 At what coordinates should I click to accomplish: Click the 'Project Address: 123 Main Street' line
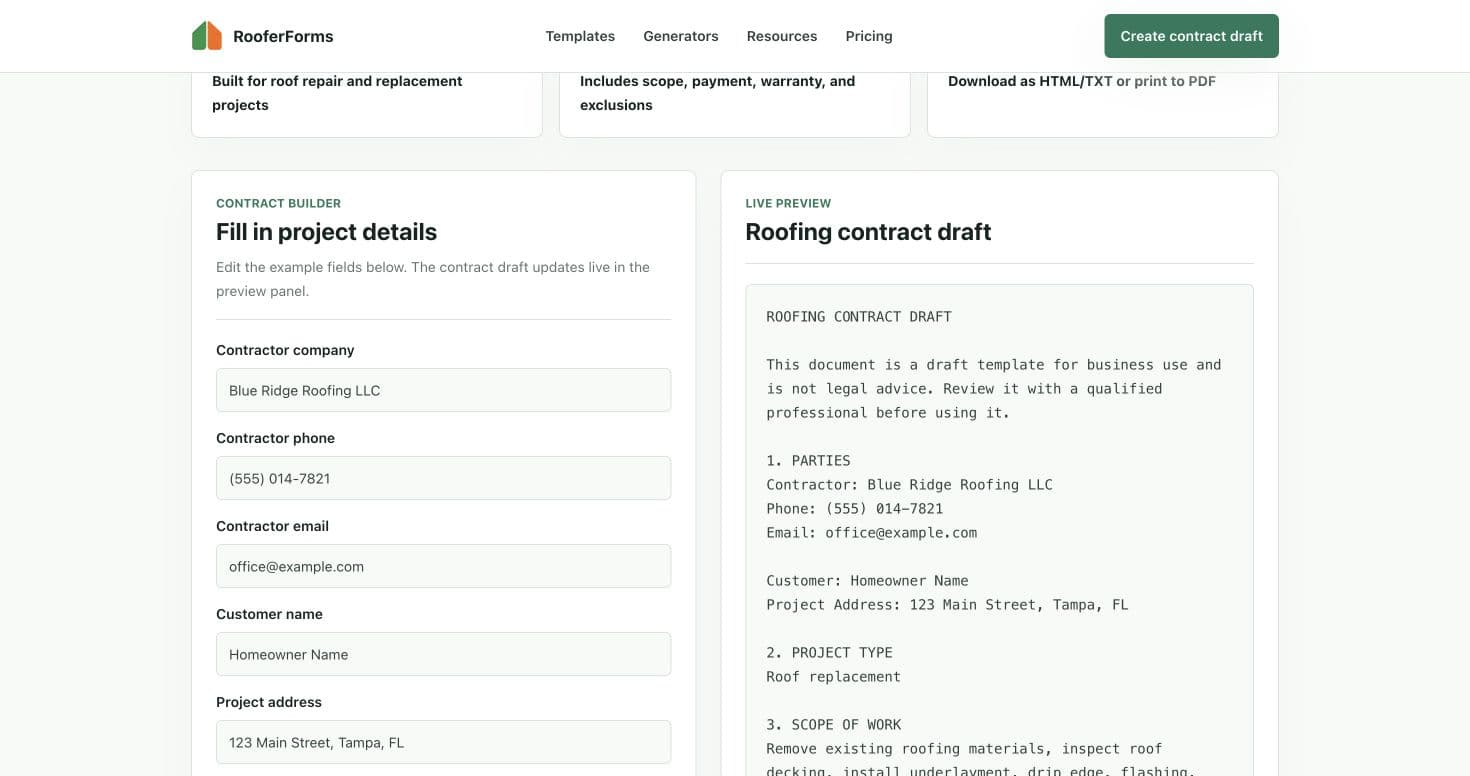click(x=947, y=604)
